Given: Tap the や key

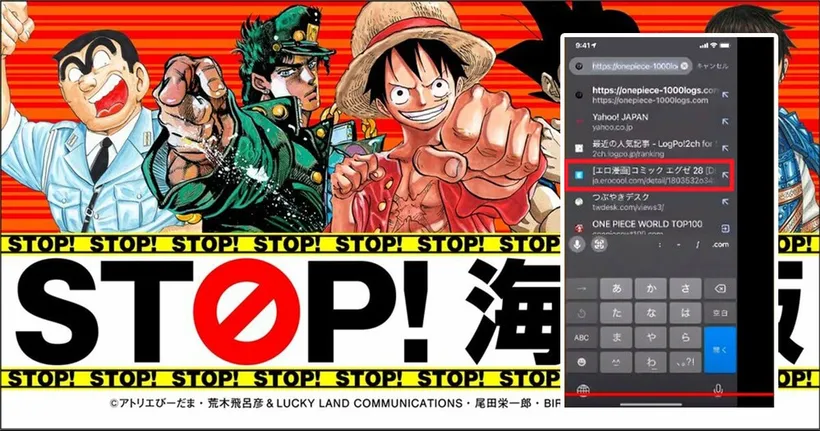Looking at the screenshot, I should pyautogui.click(x=651, y=338).
